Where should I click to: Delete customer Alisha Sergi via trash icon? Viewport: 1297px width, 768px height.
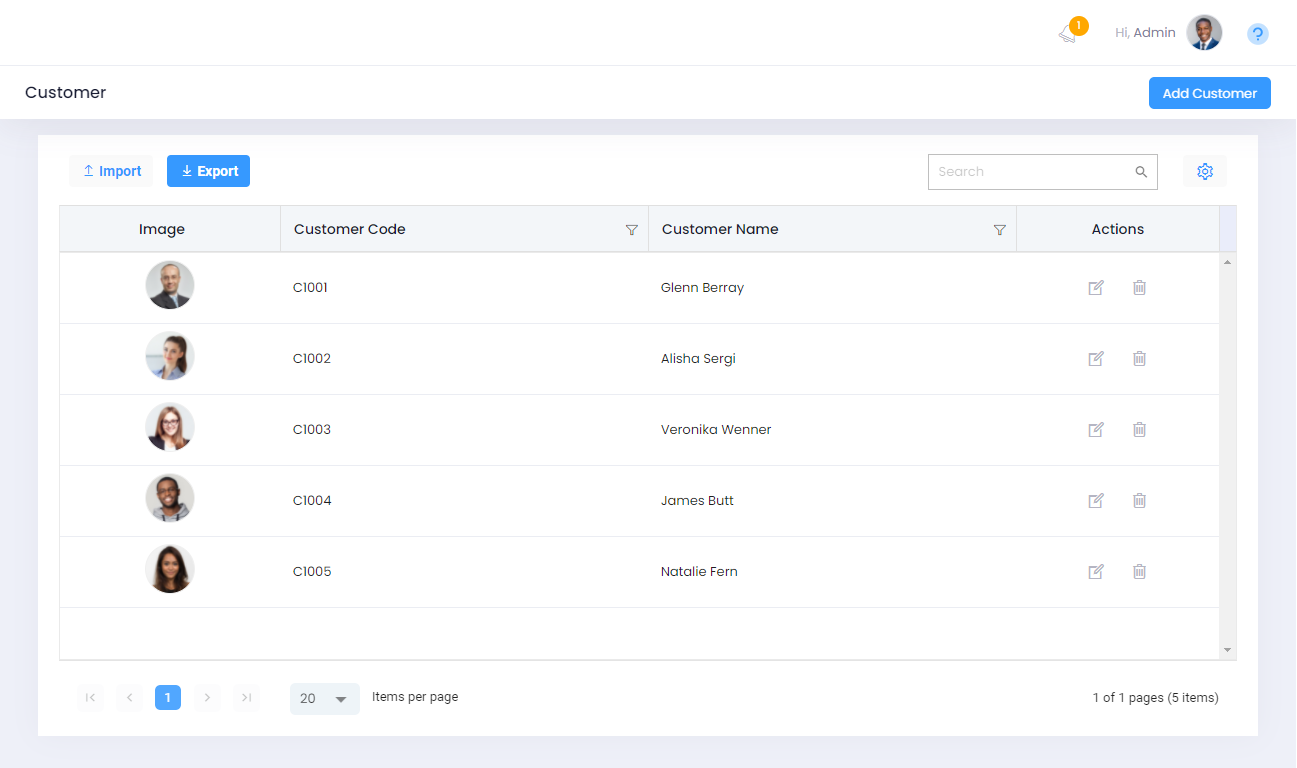coord(1139,359)
